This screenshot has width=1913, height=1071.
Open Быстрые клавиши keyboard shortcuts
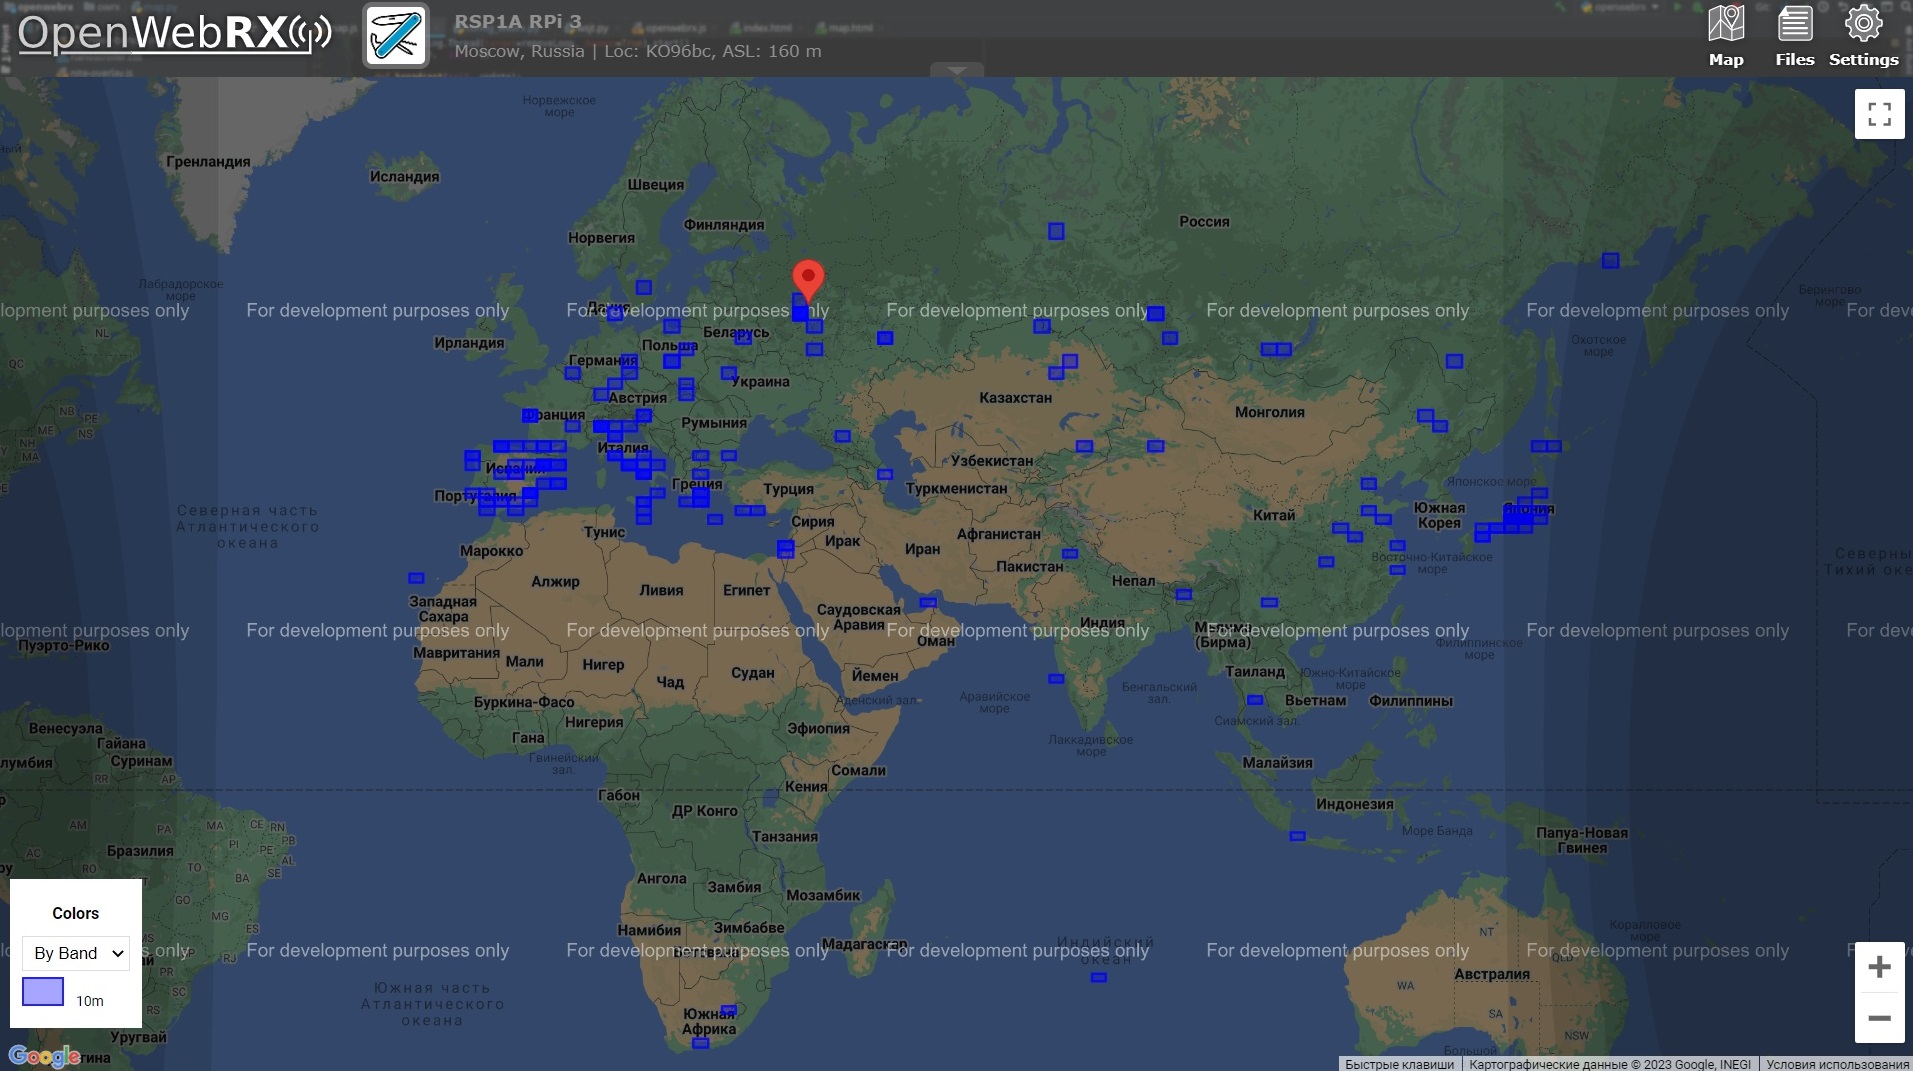(1399, 1064)
